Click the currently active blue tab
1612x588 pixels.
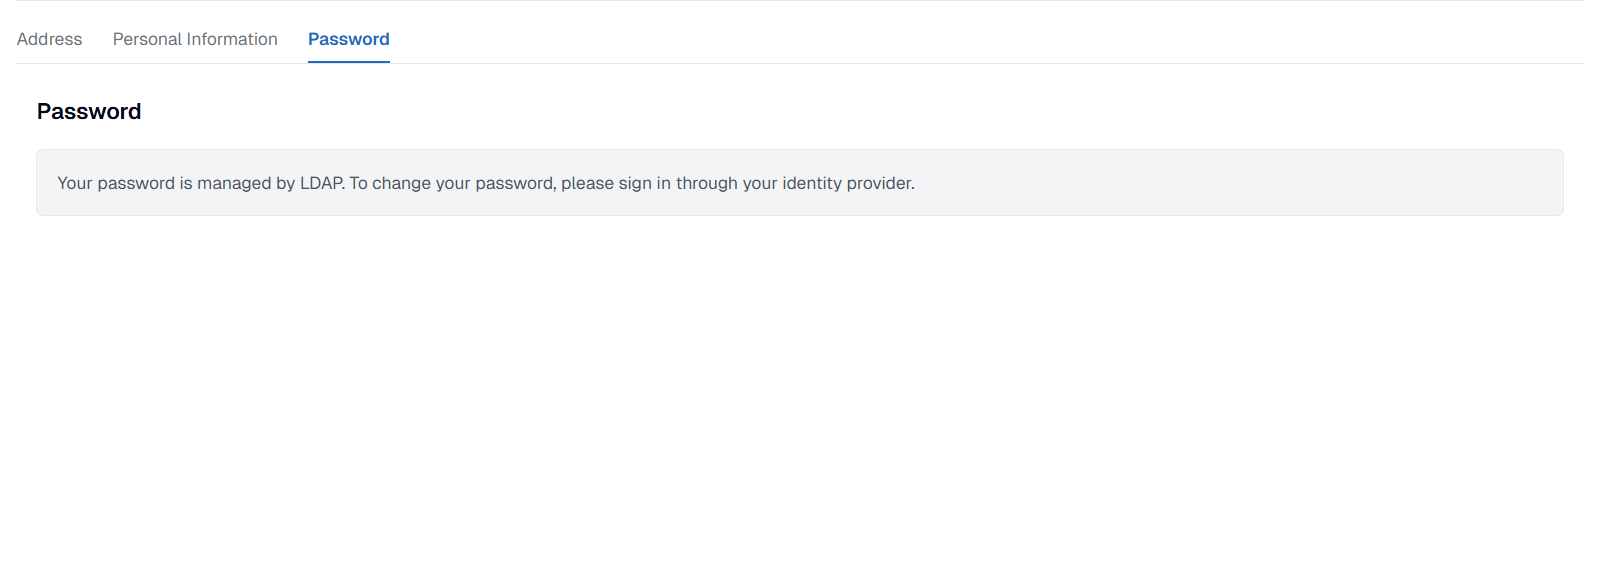[348, 39]
